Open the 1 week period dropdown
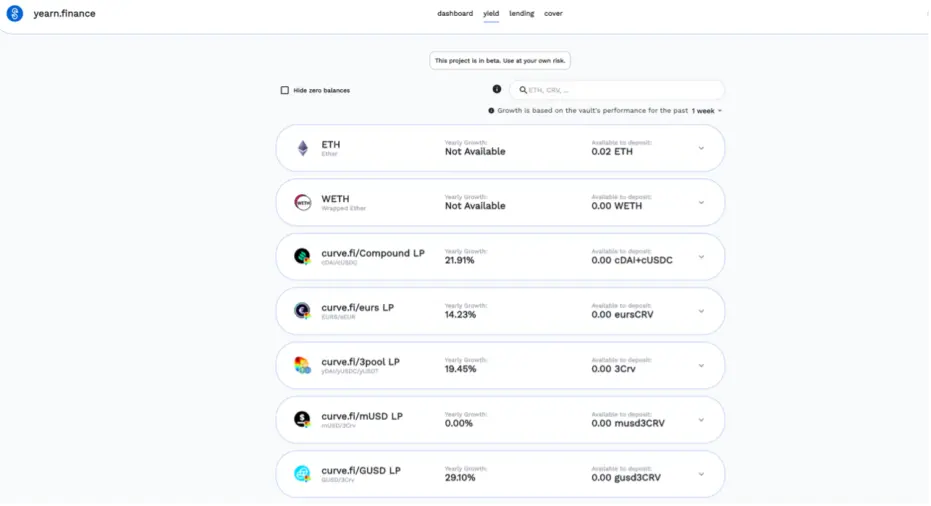This screenshot has width=931, height=506. 707,111
